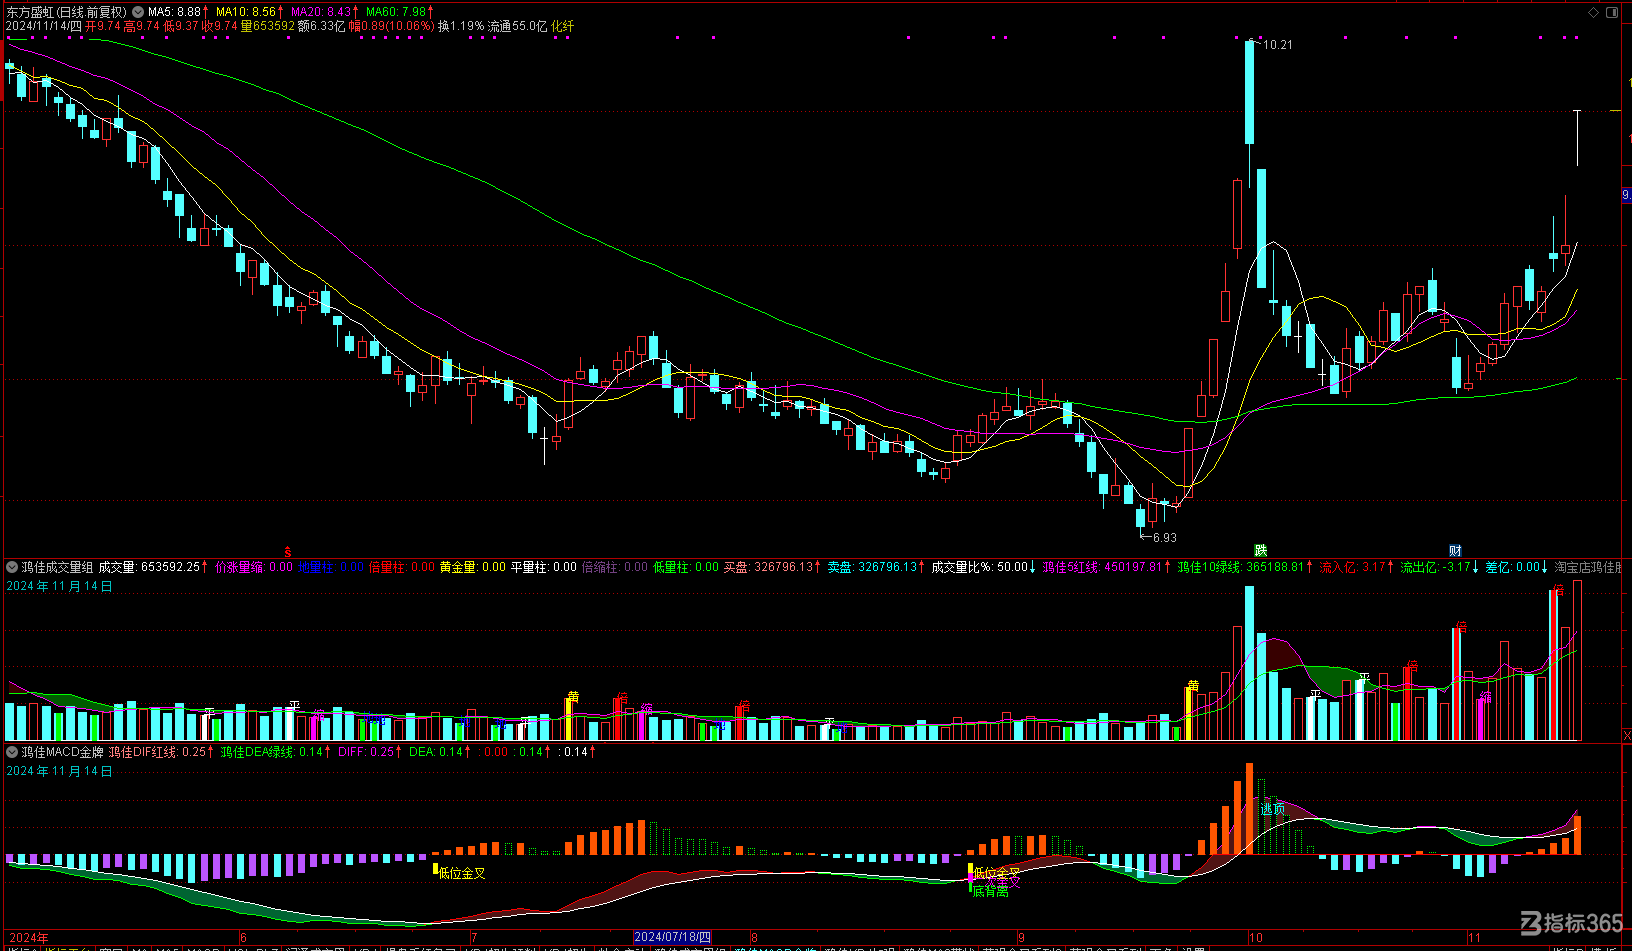Click the 黄金量: 0.00 label

coord(472,567)
